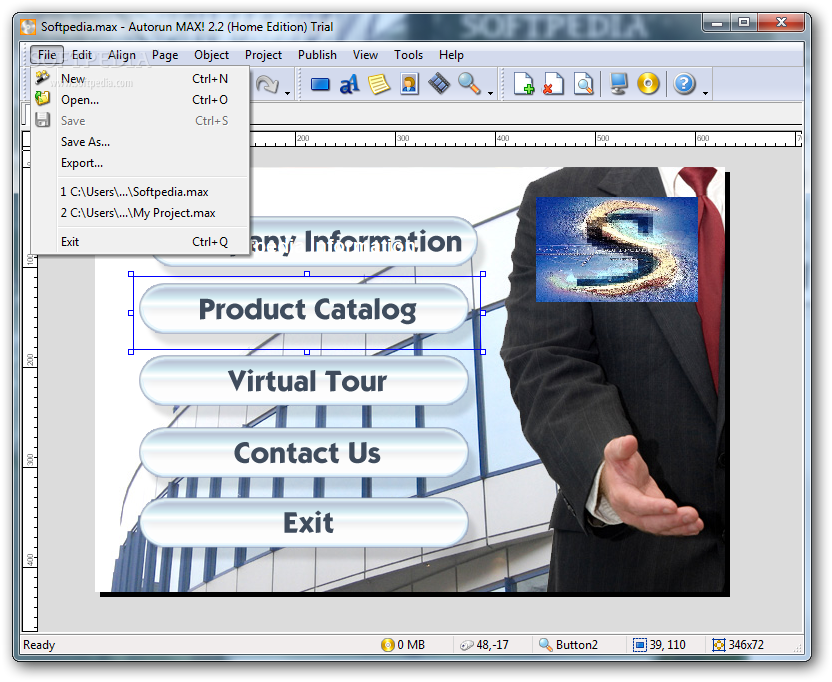Click the Redo arrow icon
Screen dimensions: 832x682
[267, 84]
